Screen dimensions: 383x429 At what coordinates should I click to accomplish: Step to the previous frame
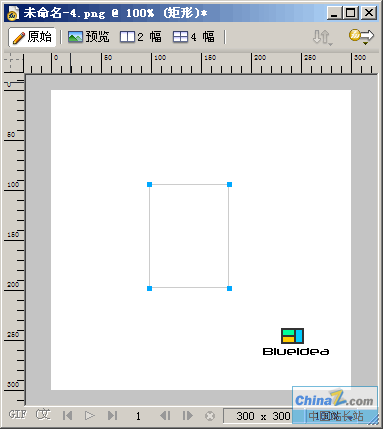tap(165, 415)
